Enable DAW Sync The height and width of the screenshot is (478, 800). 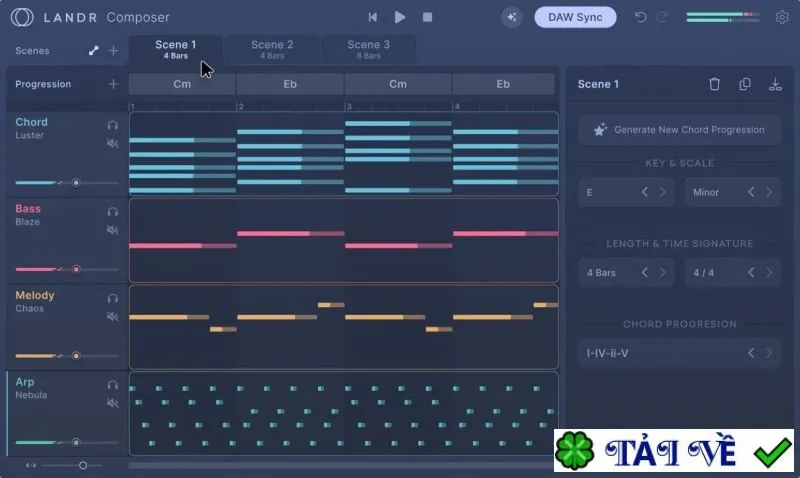575,17
